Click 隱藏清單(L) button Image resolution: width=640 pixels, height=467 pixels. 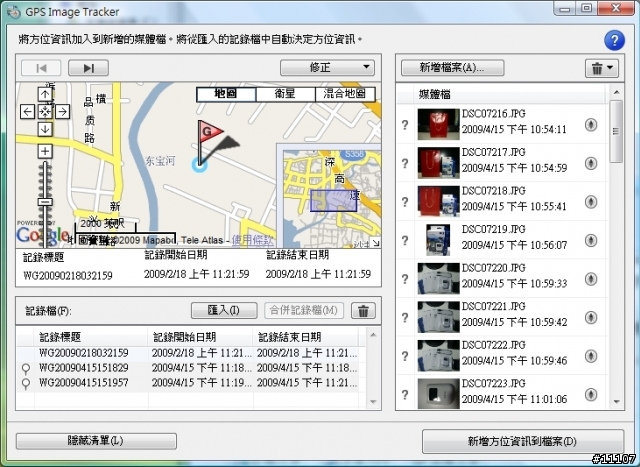click(96, 441)
